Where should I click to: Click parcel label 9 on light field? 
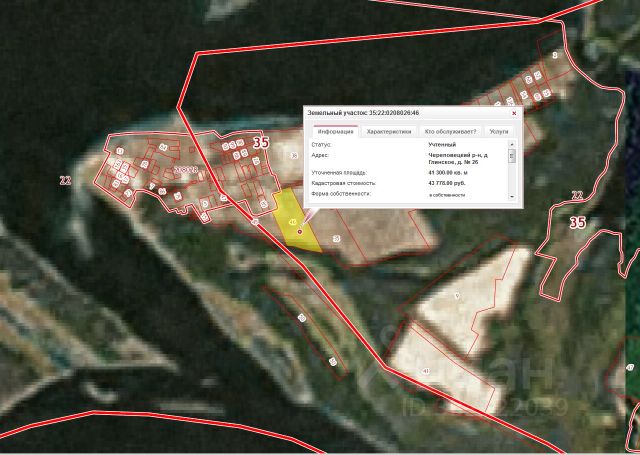point(457,296)
